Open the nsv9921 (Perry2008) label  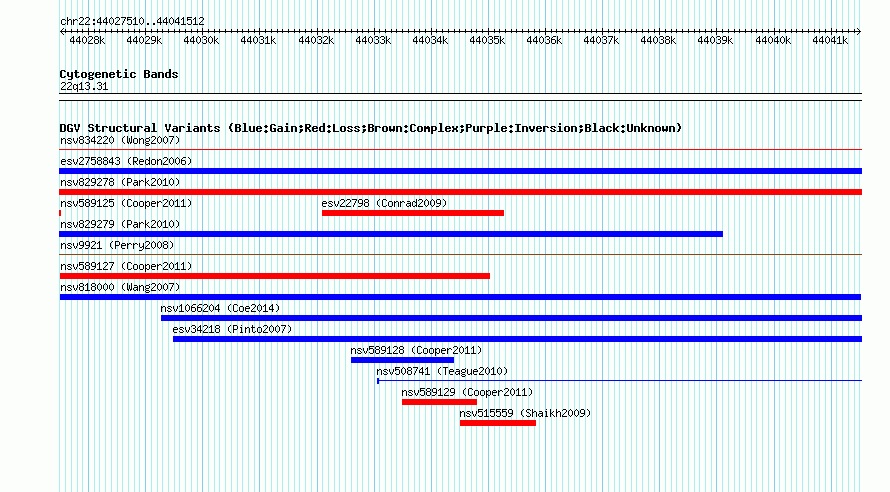(x=117, y=245)
